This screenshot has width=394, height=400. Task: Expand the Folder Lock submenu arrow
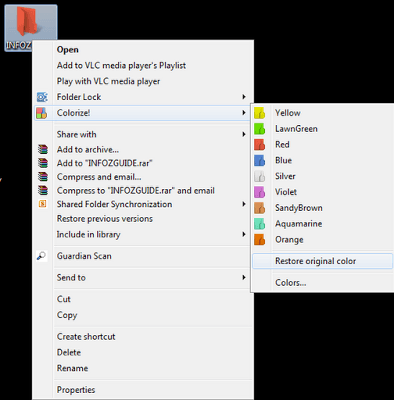pyautogui.click(x=244, y=97)
